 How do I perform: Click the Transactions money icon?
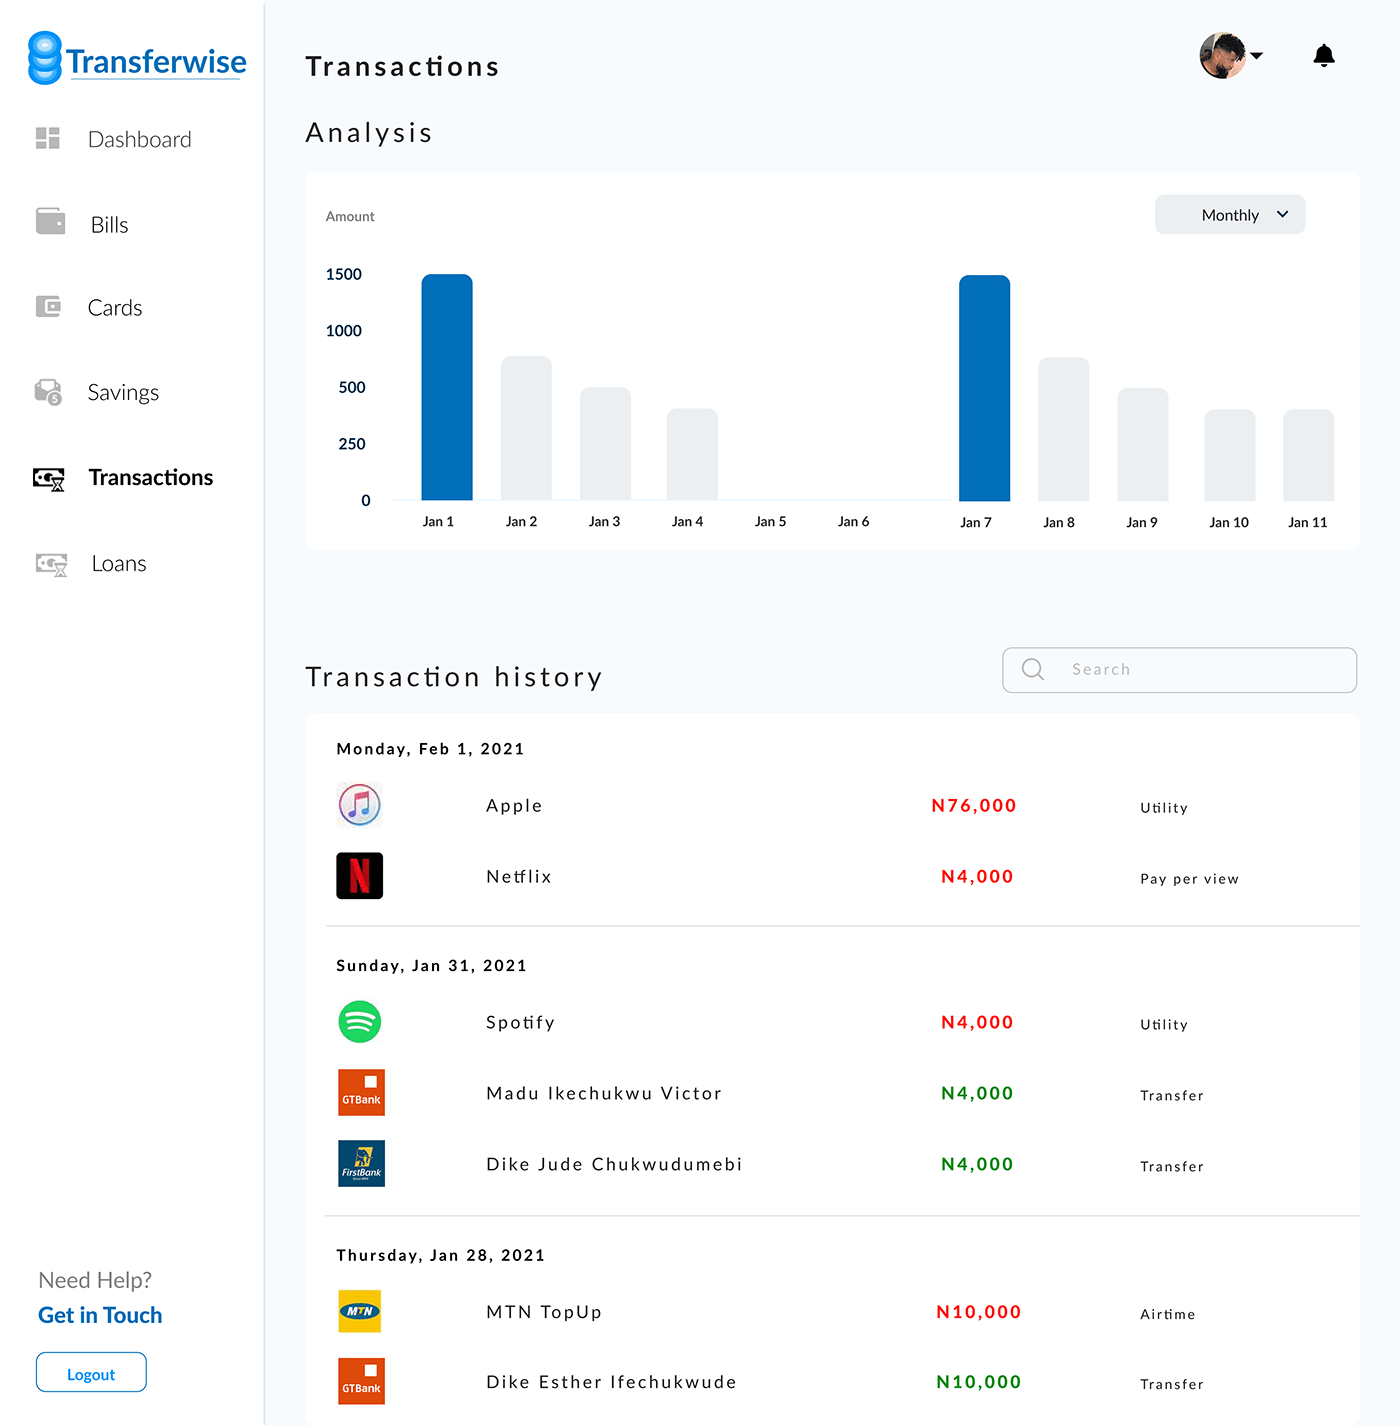[x=49, y=479]
